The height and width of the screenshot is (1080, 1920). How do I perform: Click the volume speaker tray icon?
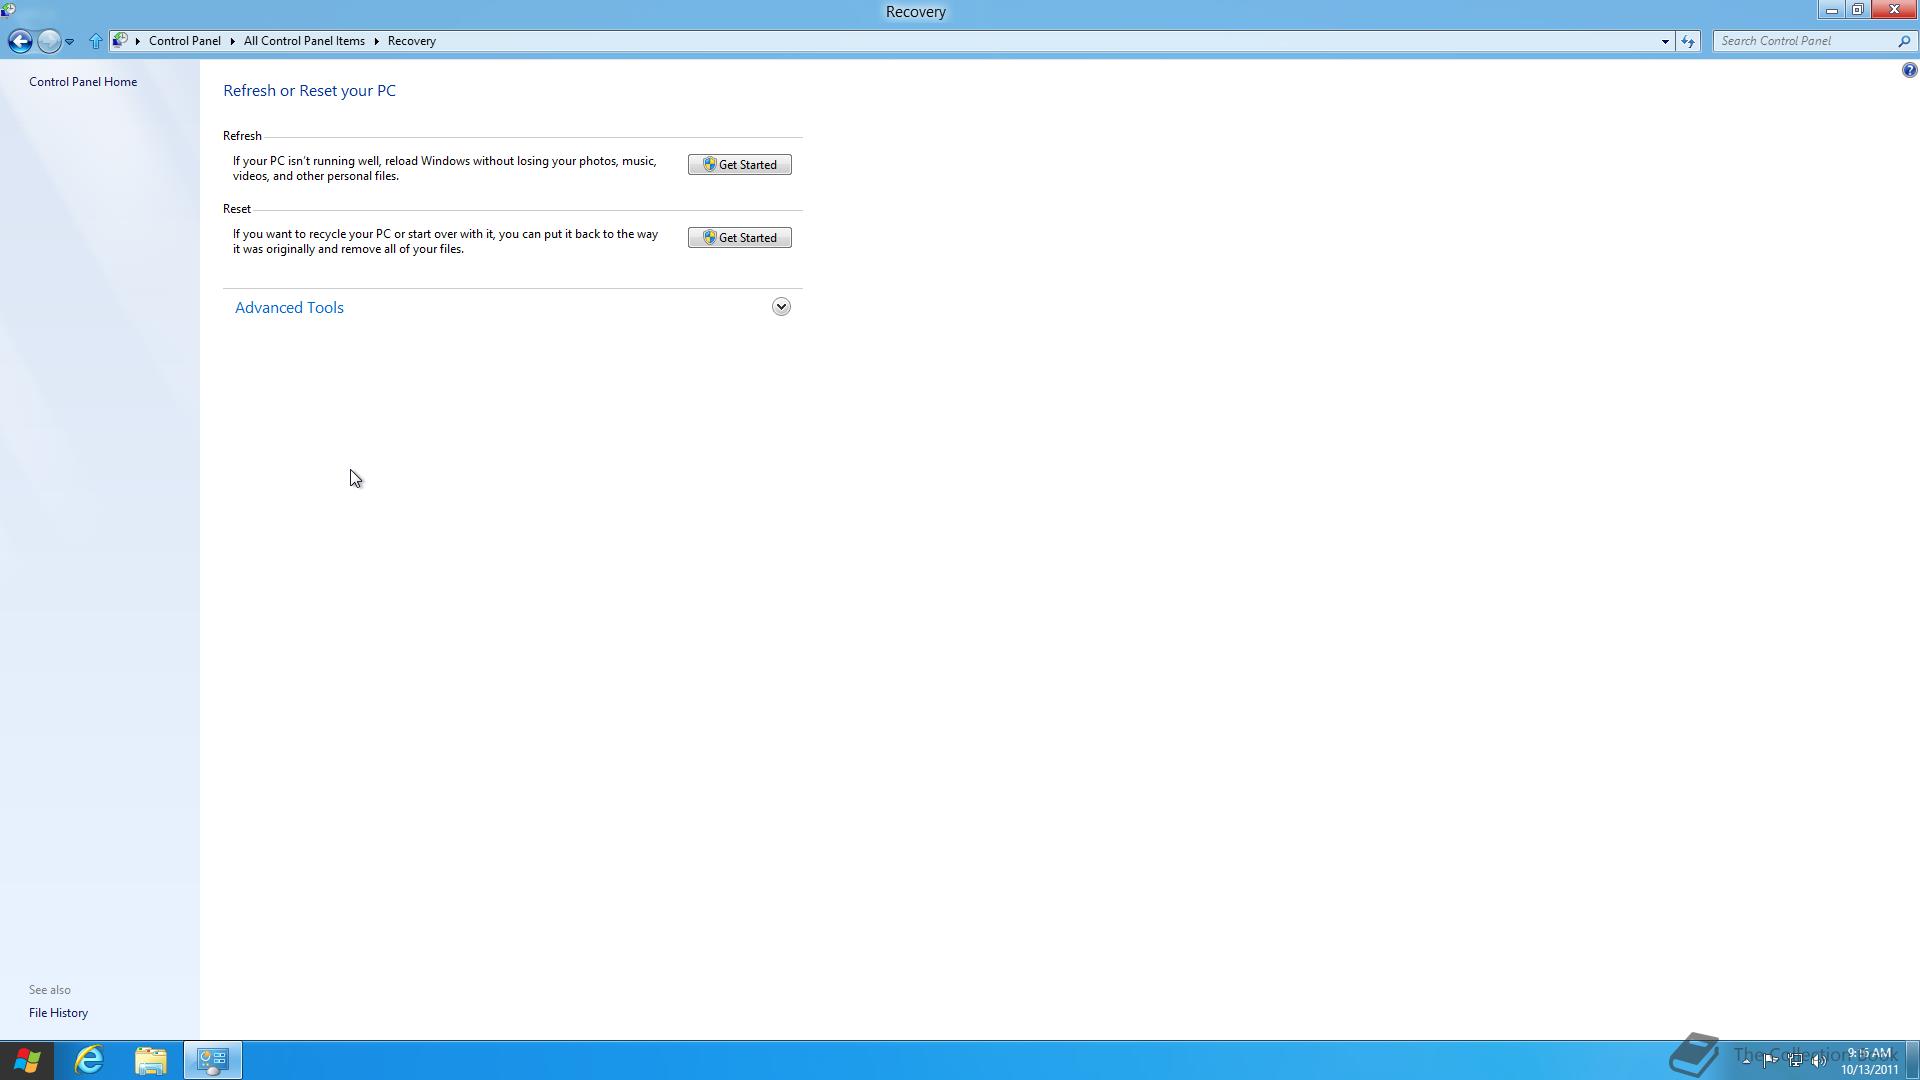pyautogui.click(x=1818, y=1060)
